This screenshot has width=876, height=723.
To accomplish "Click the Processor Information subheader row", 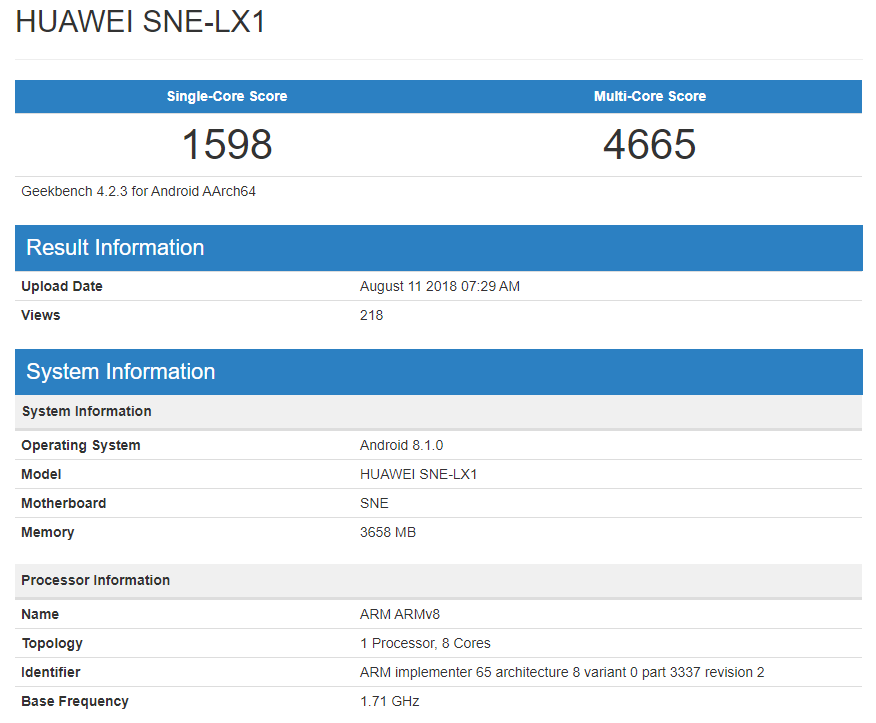I will [x=439, y=581].
